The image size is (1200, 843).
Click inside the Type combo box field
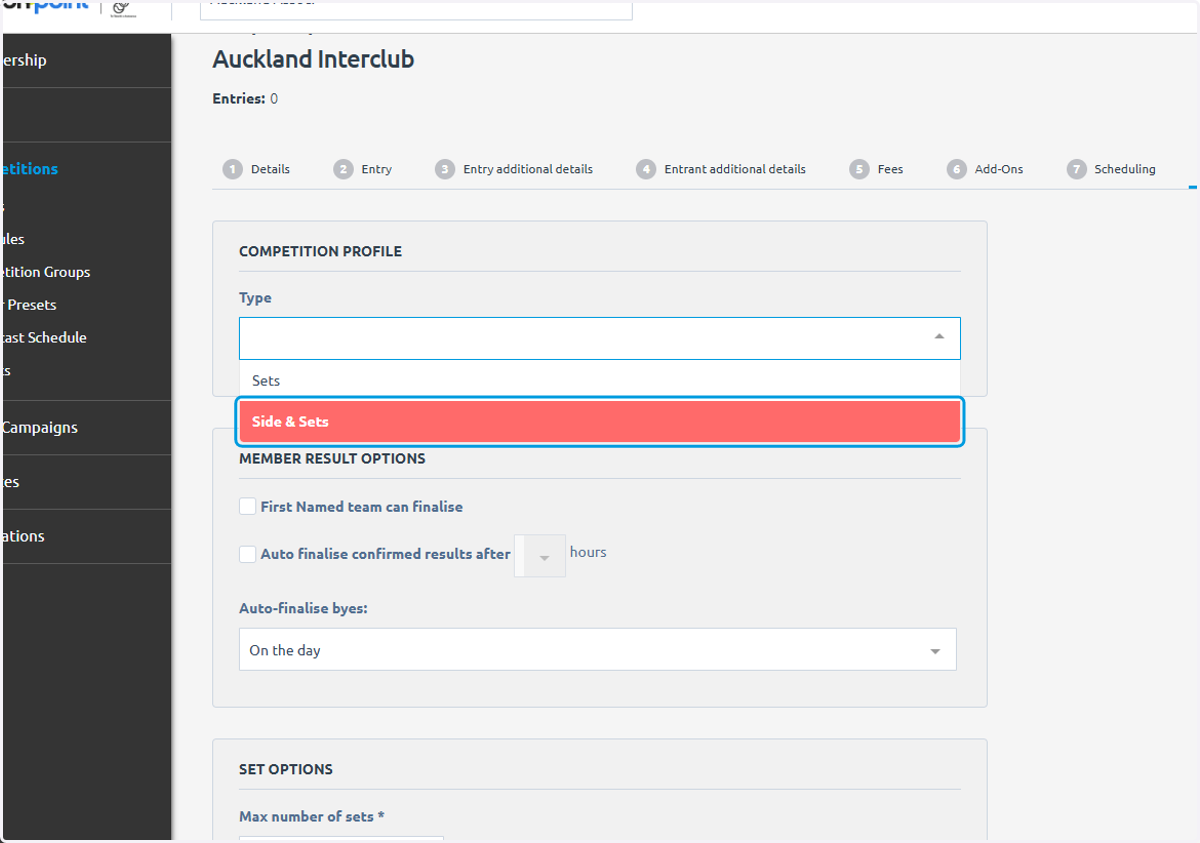pyautogui.click(x=600, y=338)
